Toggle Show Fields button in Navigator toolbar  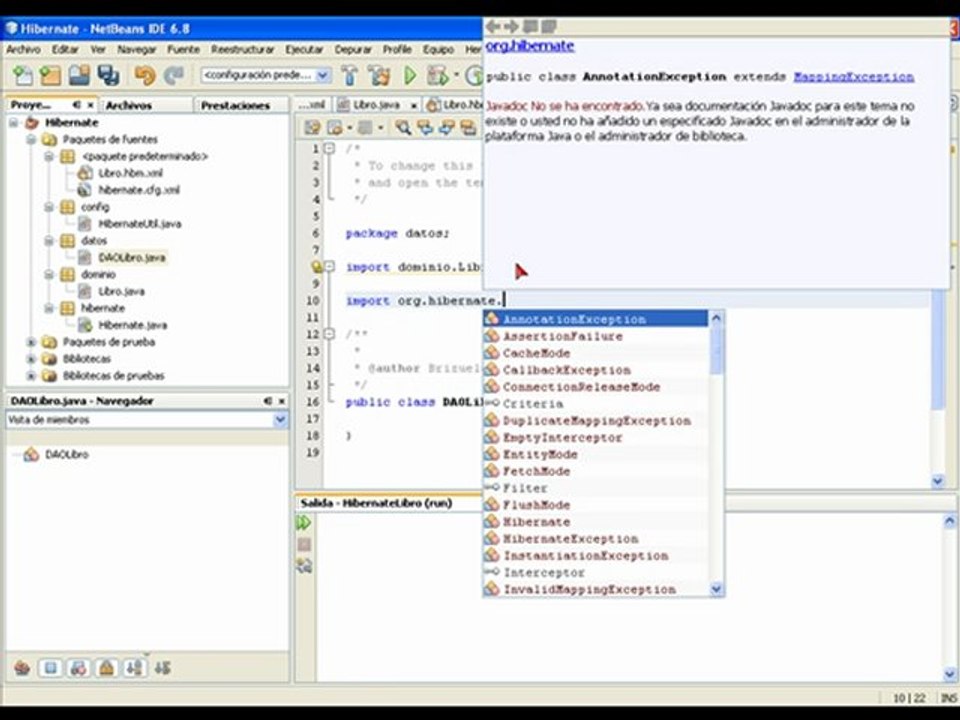(51, 667)
